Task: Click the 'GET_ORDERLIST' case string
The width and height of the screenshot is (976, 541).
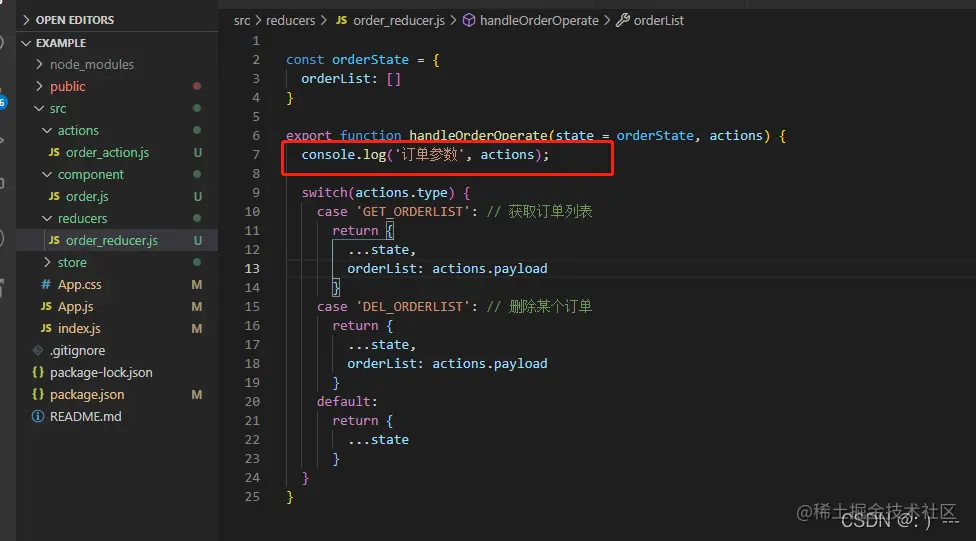Action: click(413, 212)
